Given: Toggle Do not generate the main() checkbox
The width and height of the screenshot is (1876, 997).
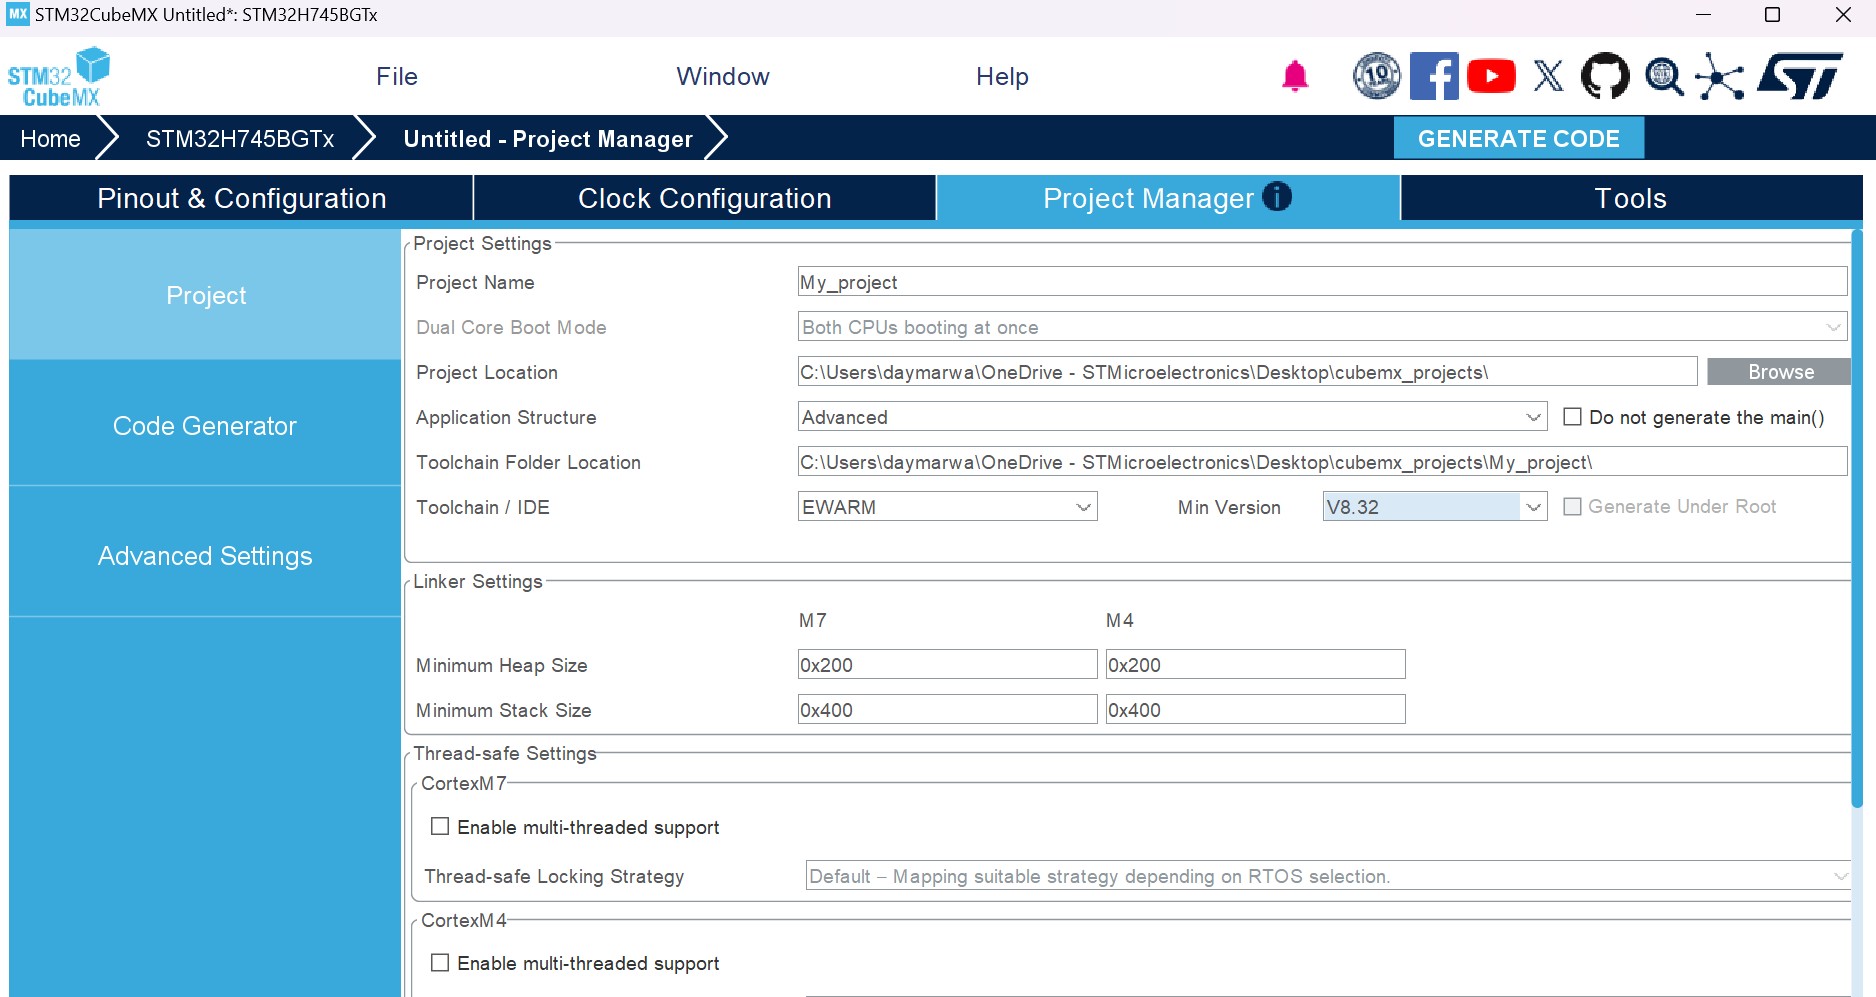Looking at the screenshot, I should pyautogui.click(x=1572, y=417).
